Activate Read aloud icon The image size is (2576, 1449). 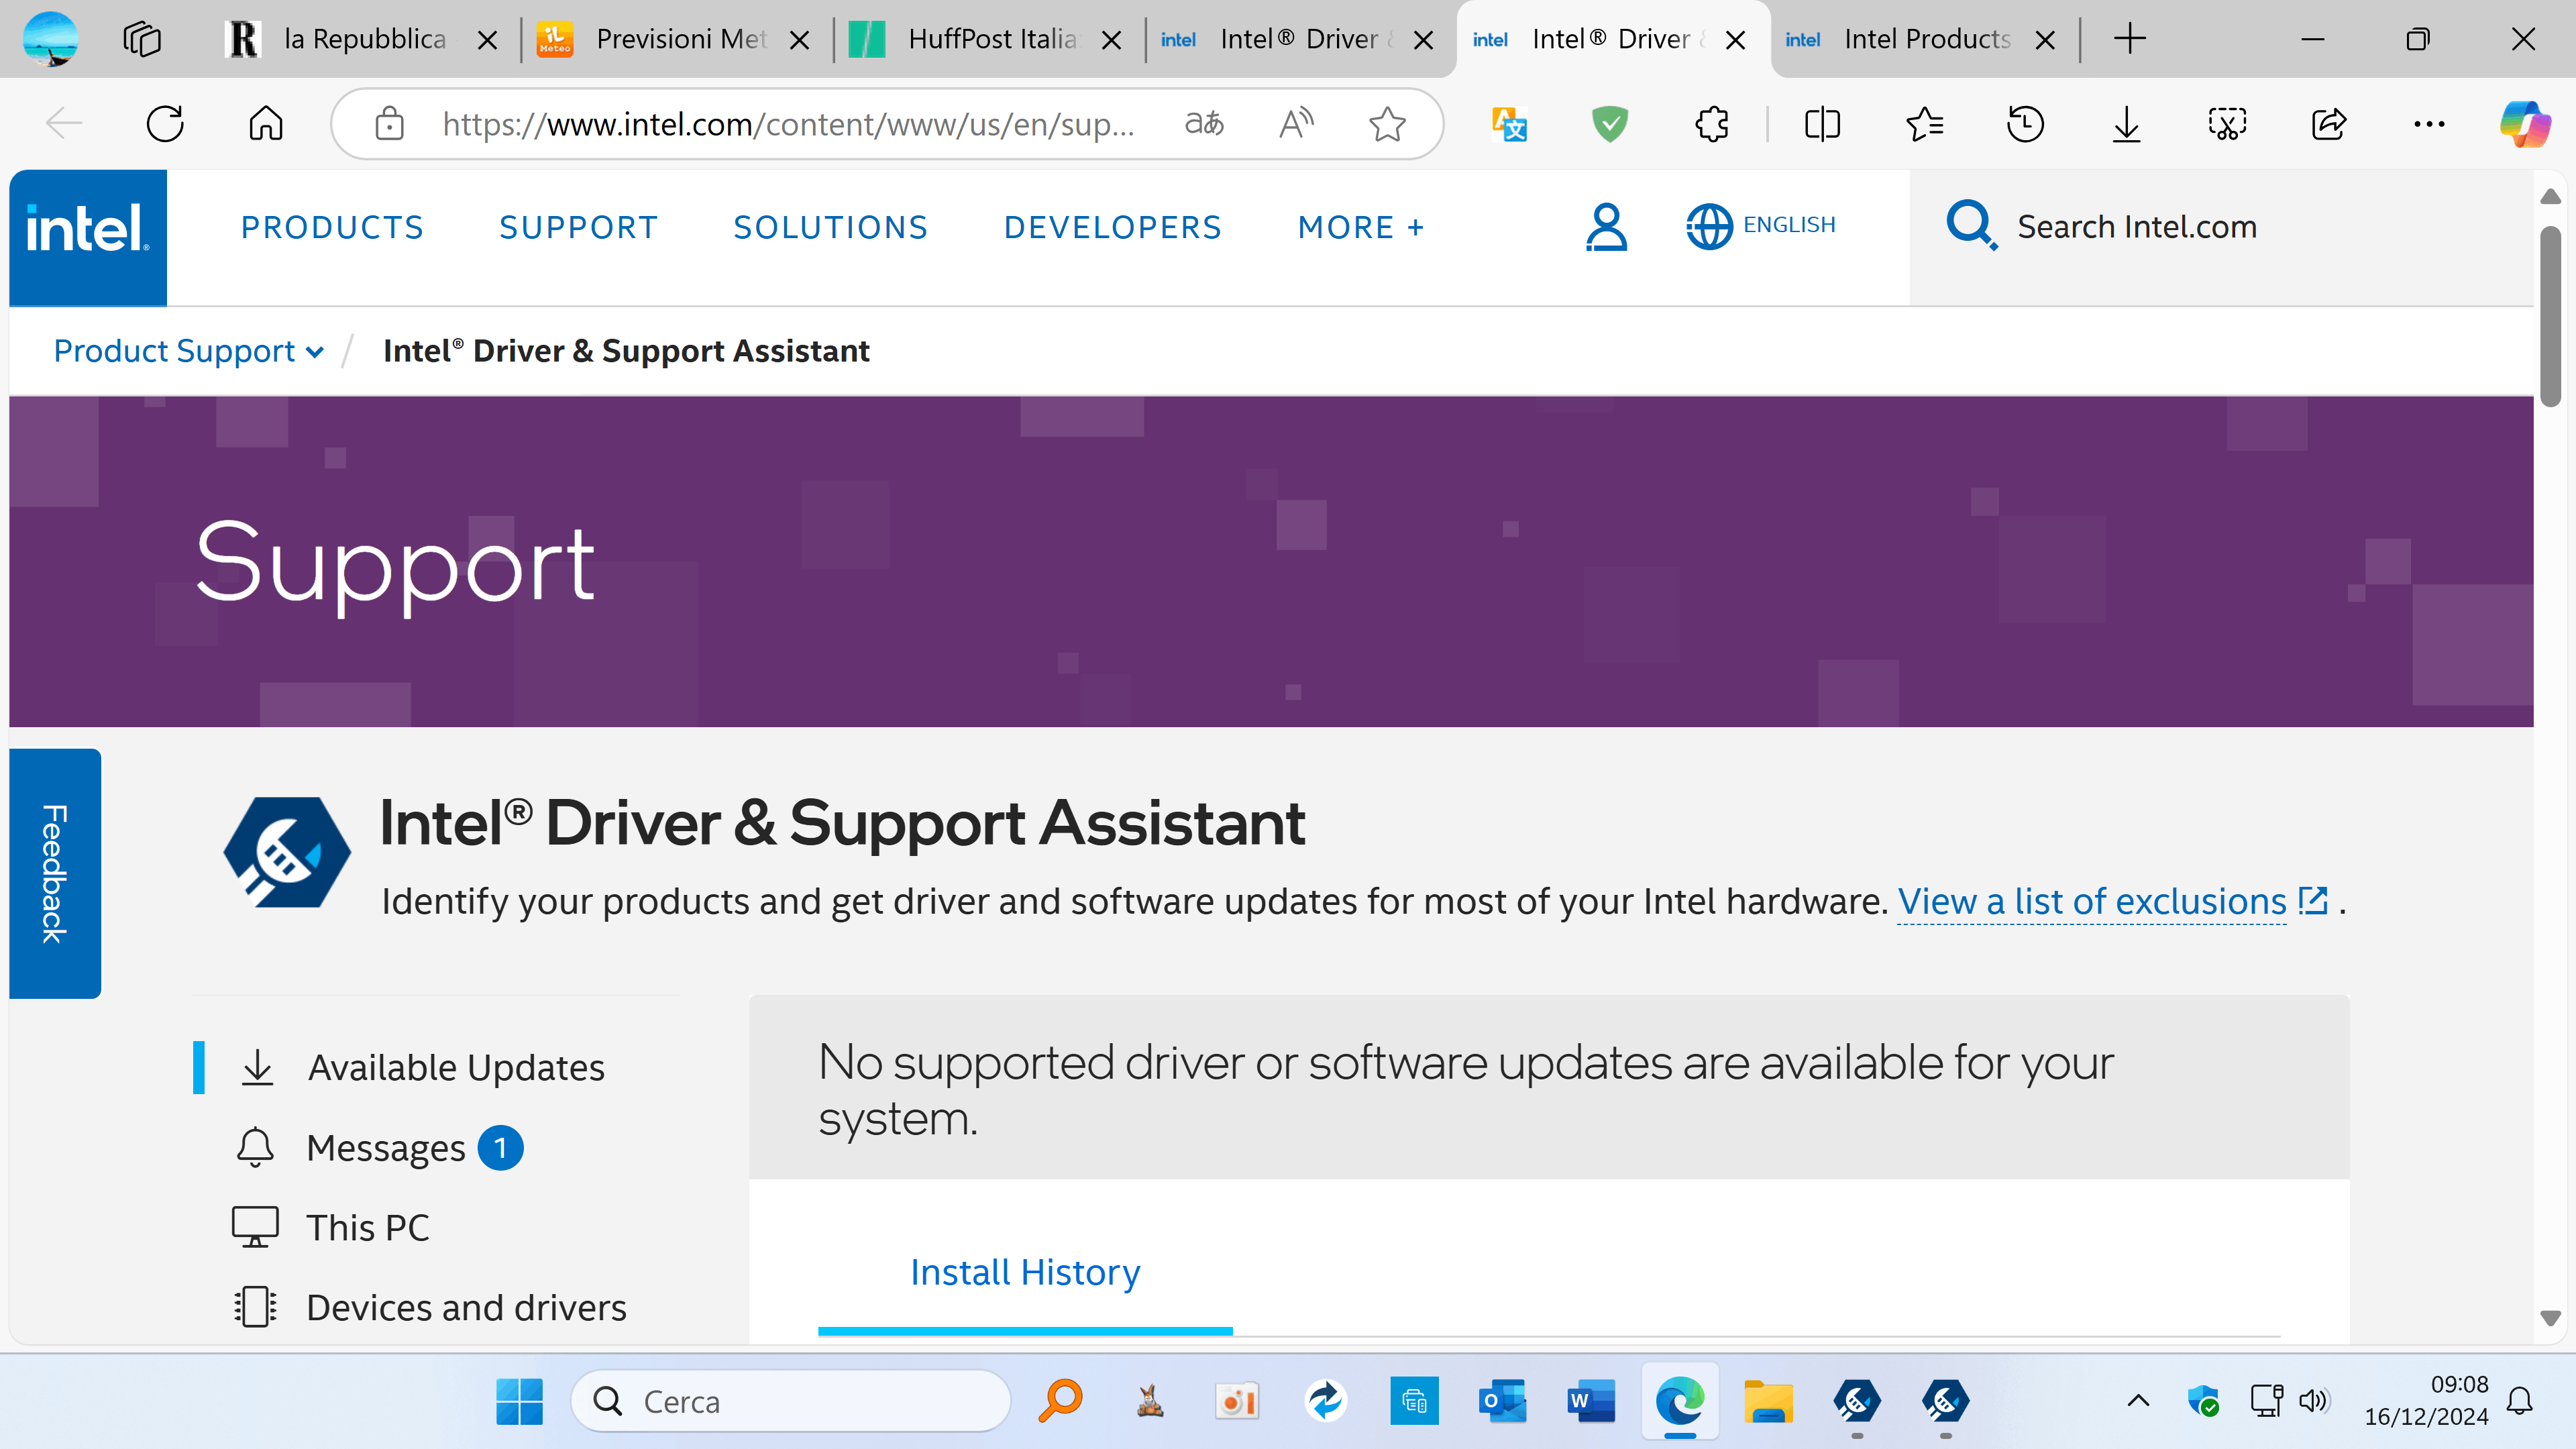(x=1296, y=124)
